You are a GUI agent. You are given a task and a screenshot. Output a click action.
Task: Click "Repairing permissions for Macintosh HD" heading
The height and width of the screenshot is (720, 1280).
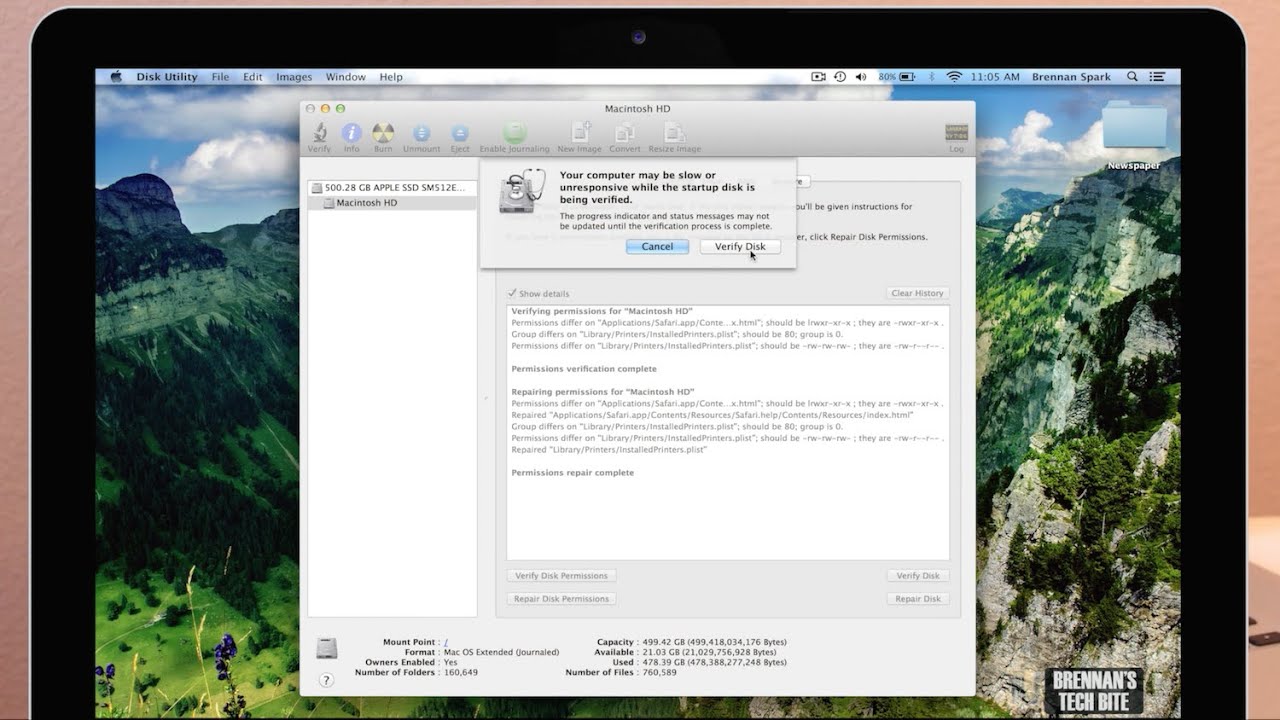(x=602, y=392)
